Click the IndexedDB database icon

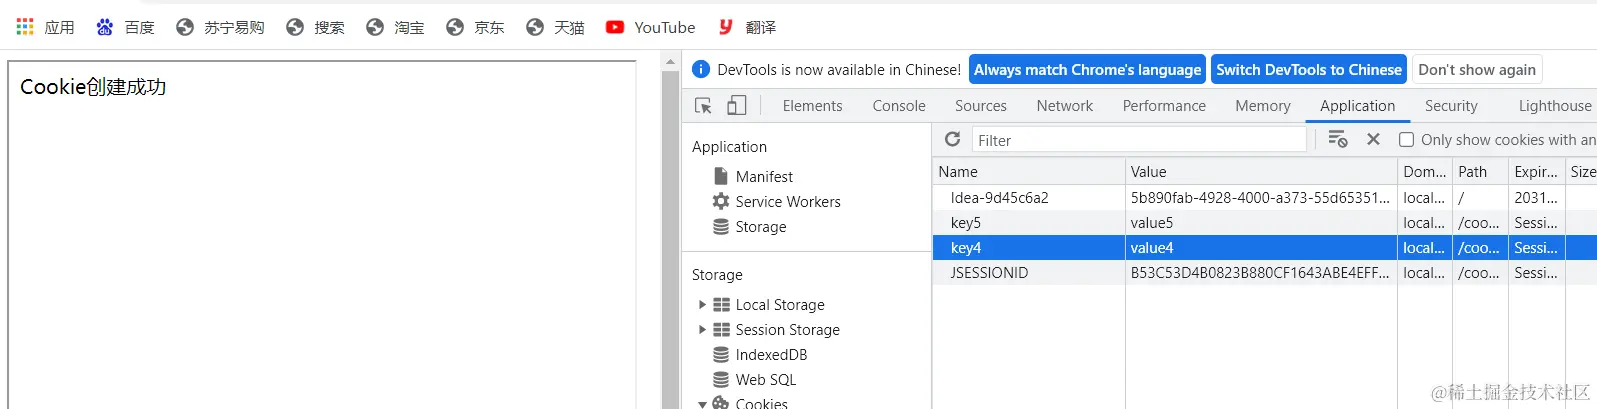[x=721, y=354]
